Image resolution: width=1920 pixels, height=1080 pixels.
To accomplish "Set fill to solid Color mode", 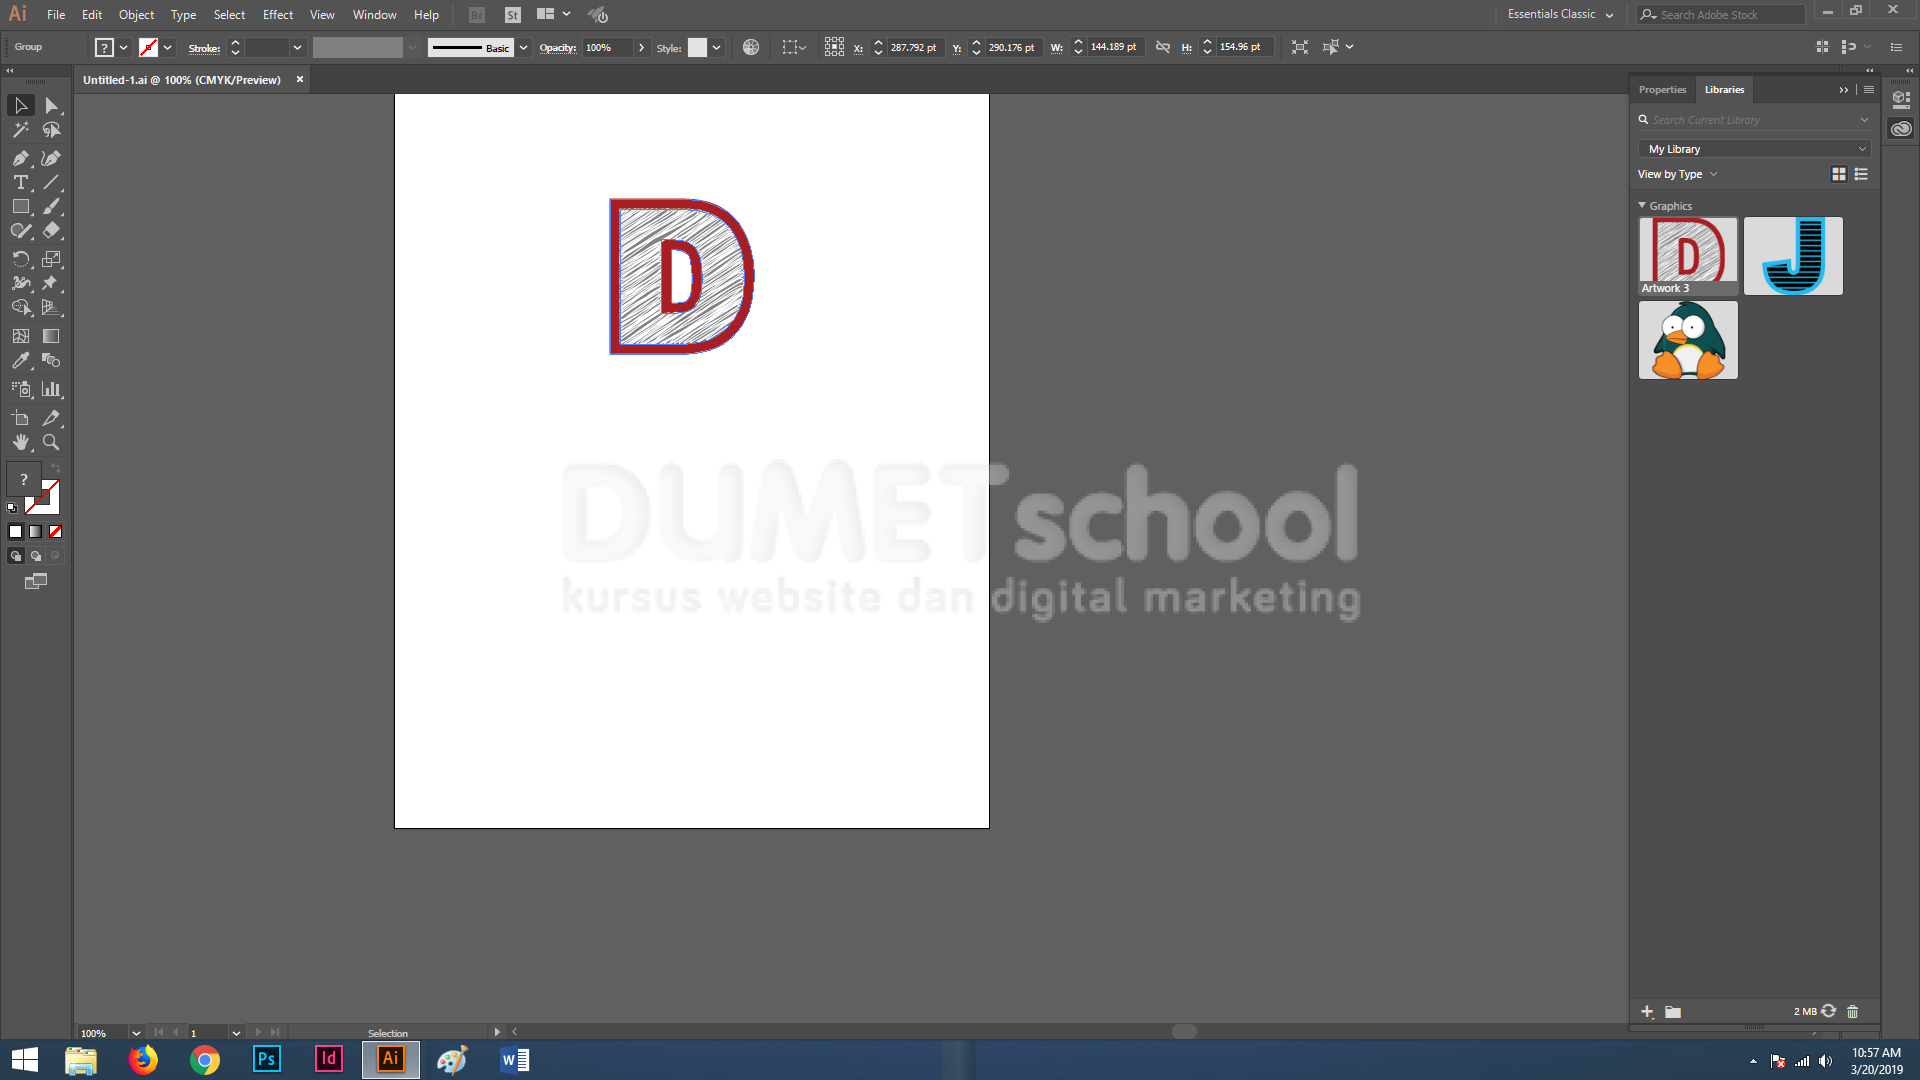I will click(15, 532).
